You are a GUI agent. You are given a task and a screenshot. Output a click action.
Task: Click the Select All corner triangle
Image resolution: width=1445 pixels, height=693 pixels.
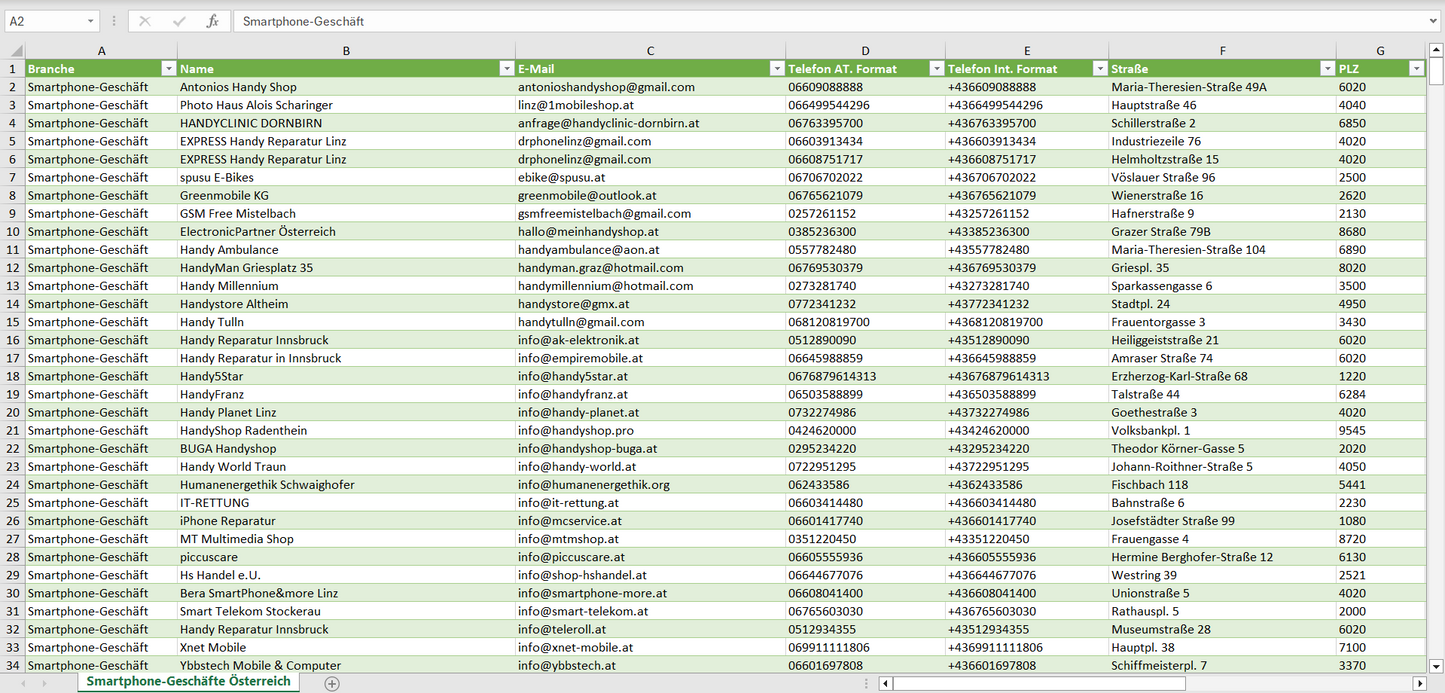13,51
